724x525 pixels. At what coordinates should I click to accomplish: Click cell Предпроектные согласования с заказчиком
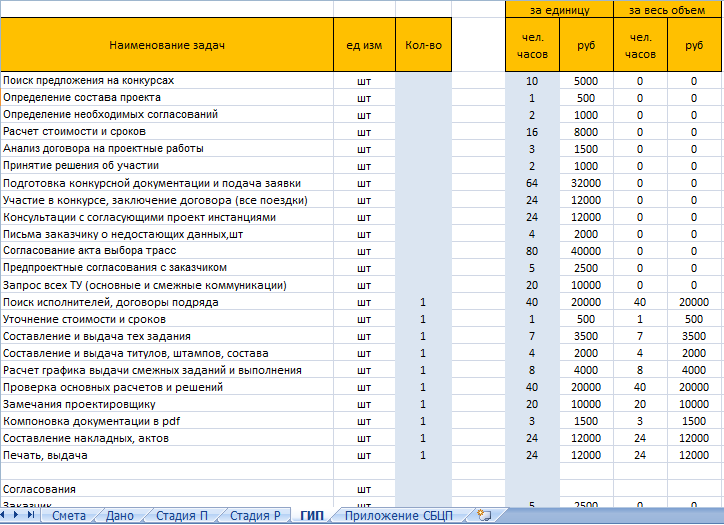[167, 268]
